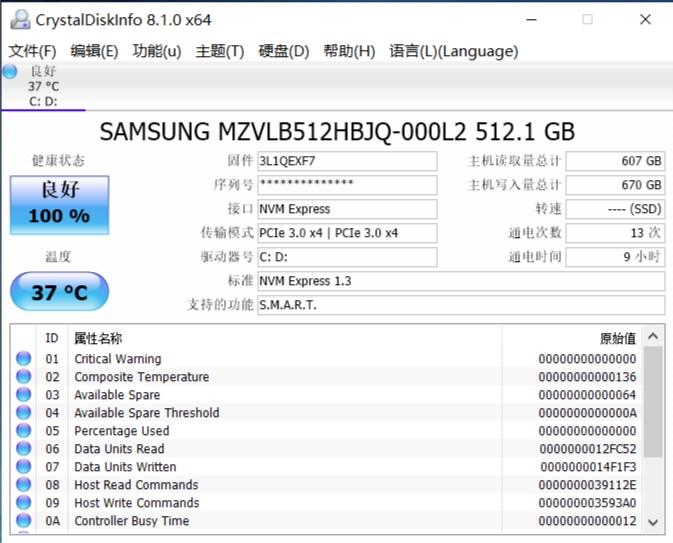
Task: Select the Available Spare Threshold attribute name
Action: point(147,413)
